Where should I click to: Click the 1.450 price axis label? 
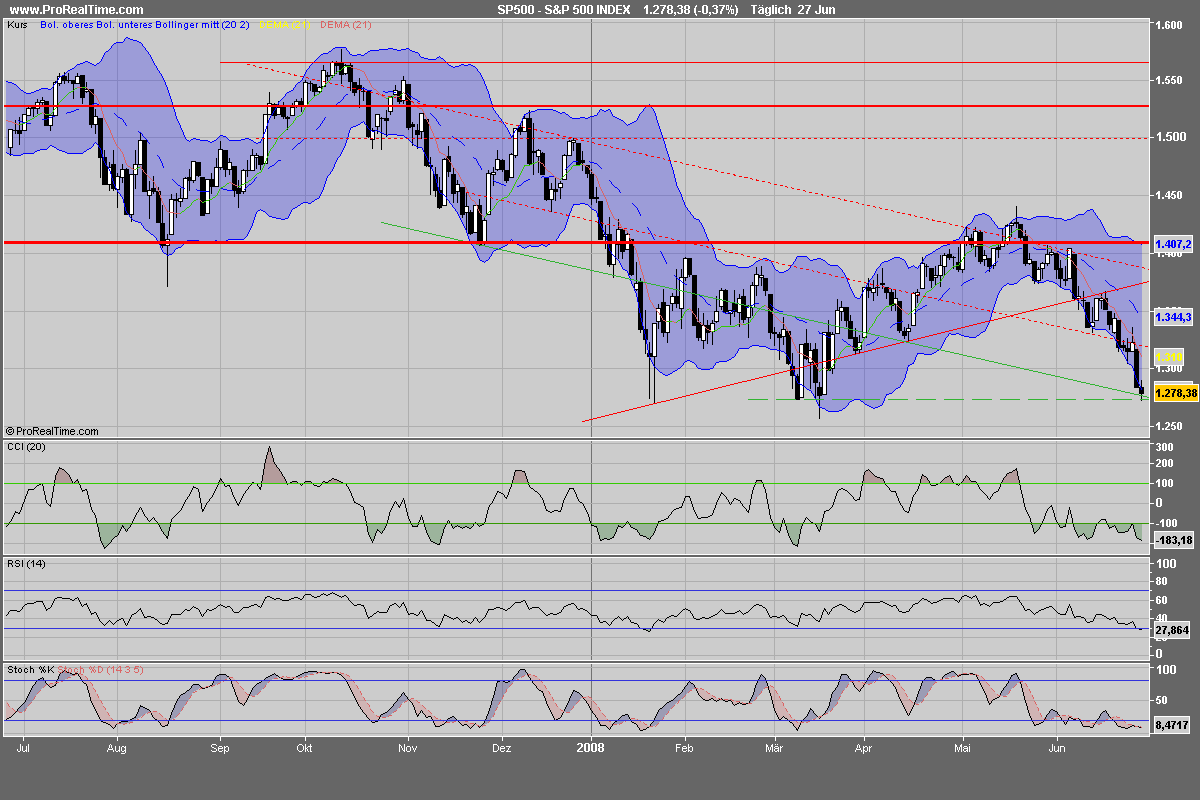(1169, 196)
